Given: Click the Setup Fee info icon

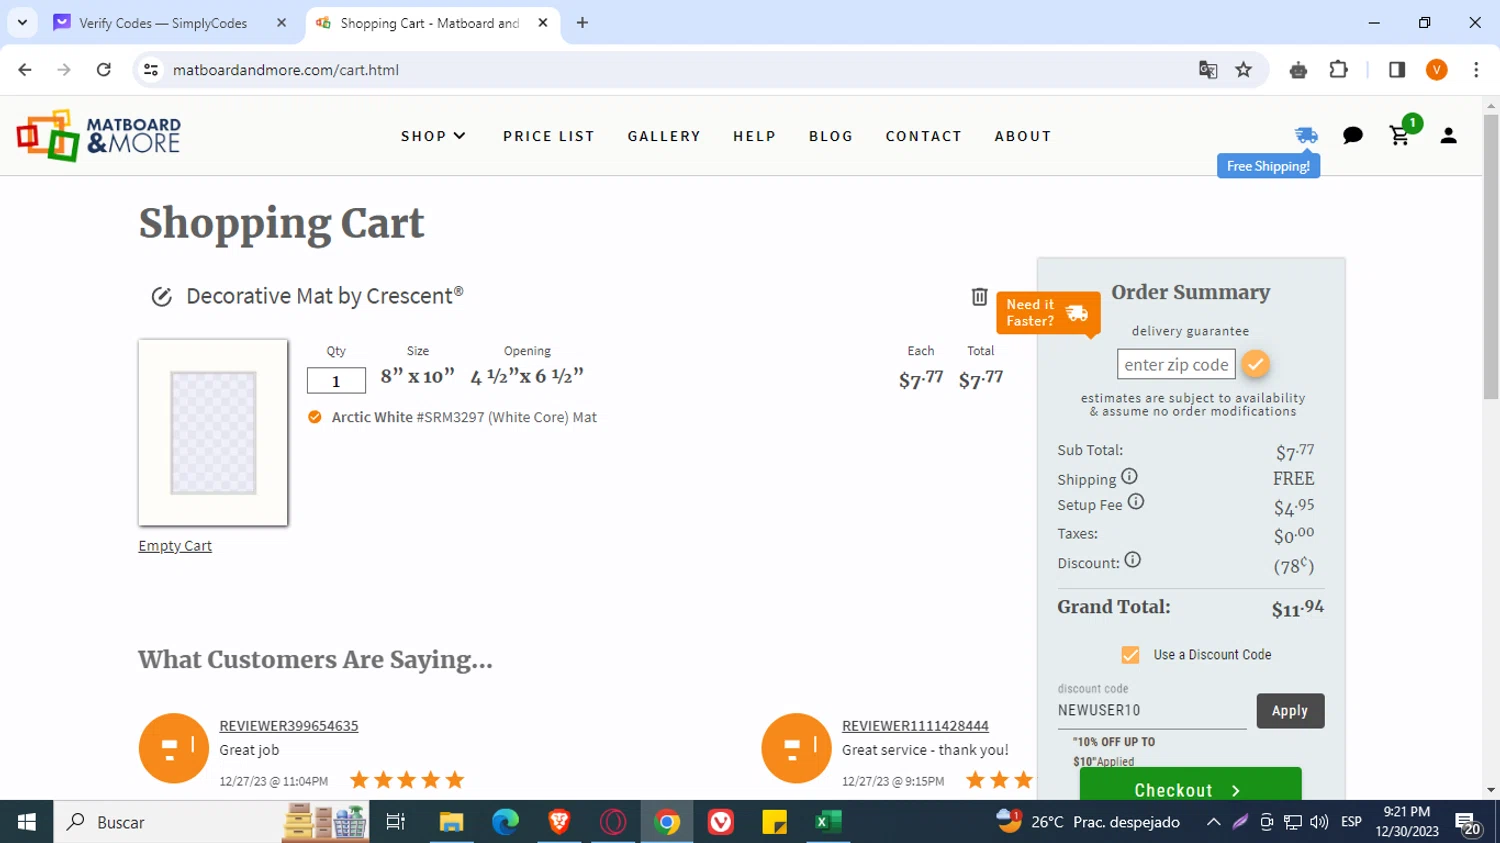Looking at the screenshot, I should 1136,502.
